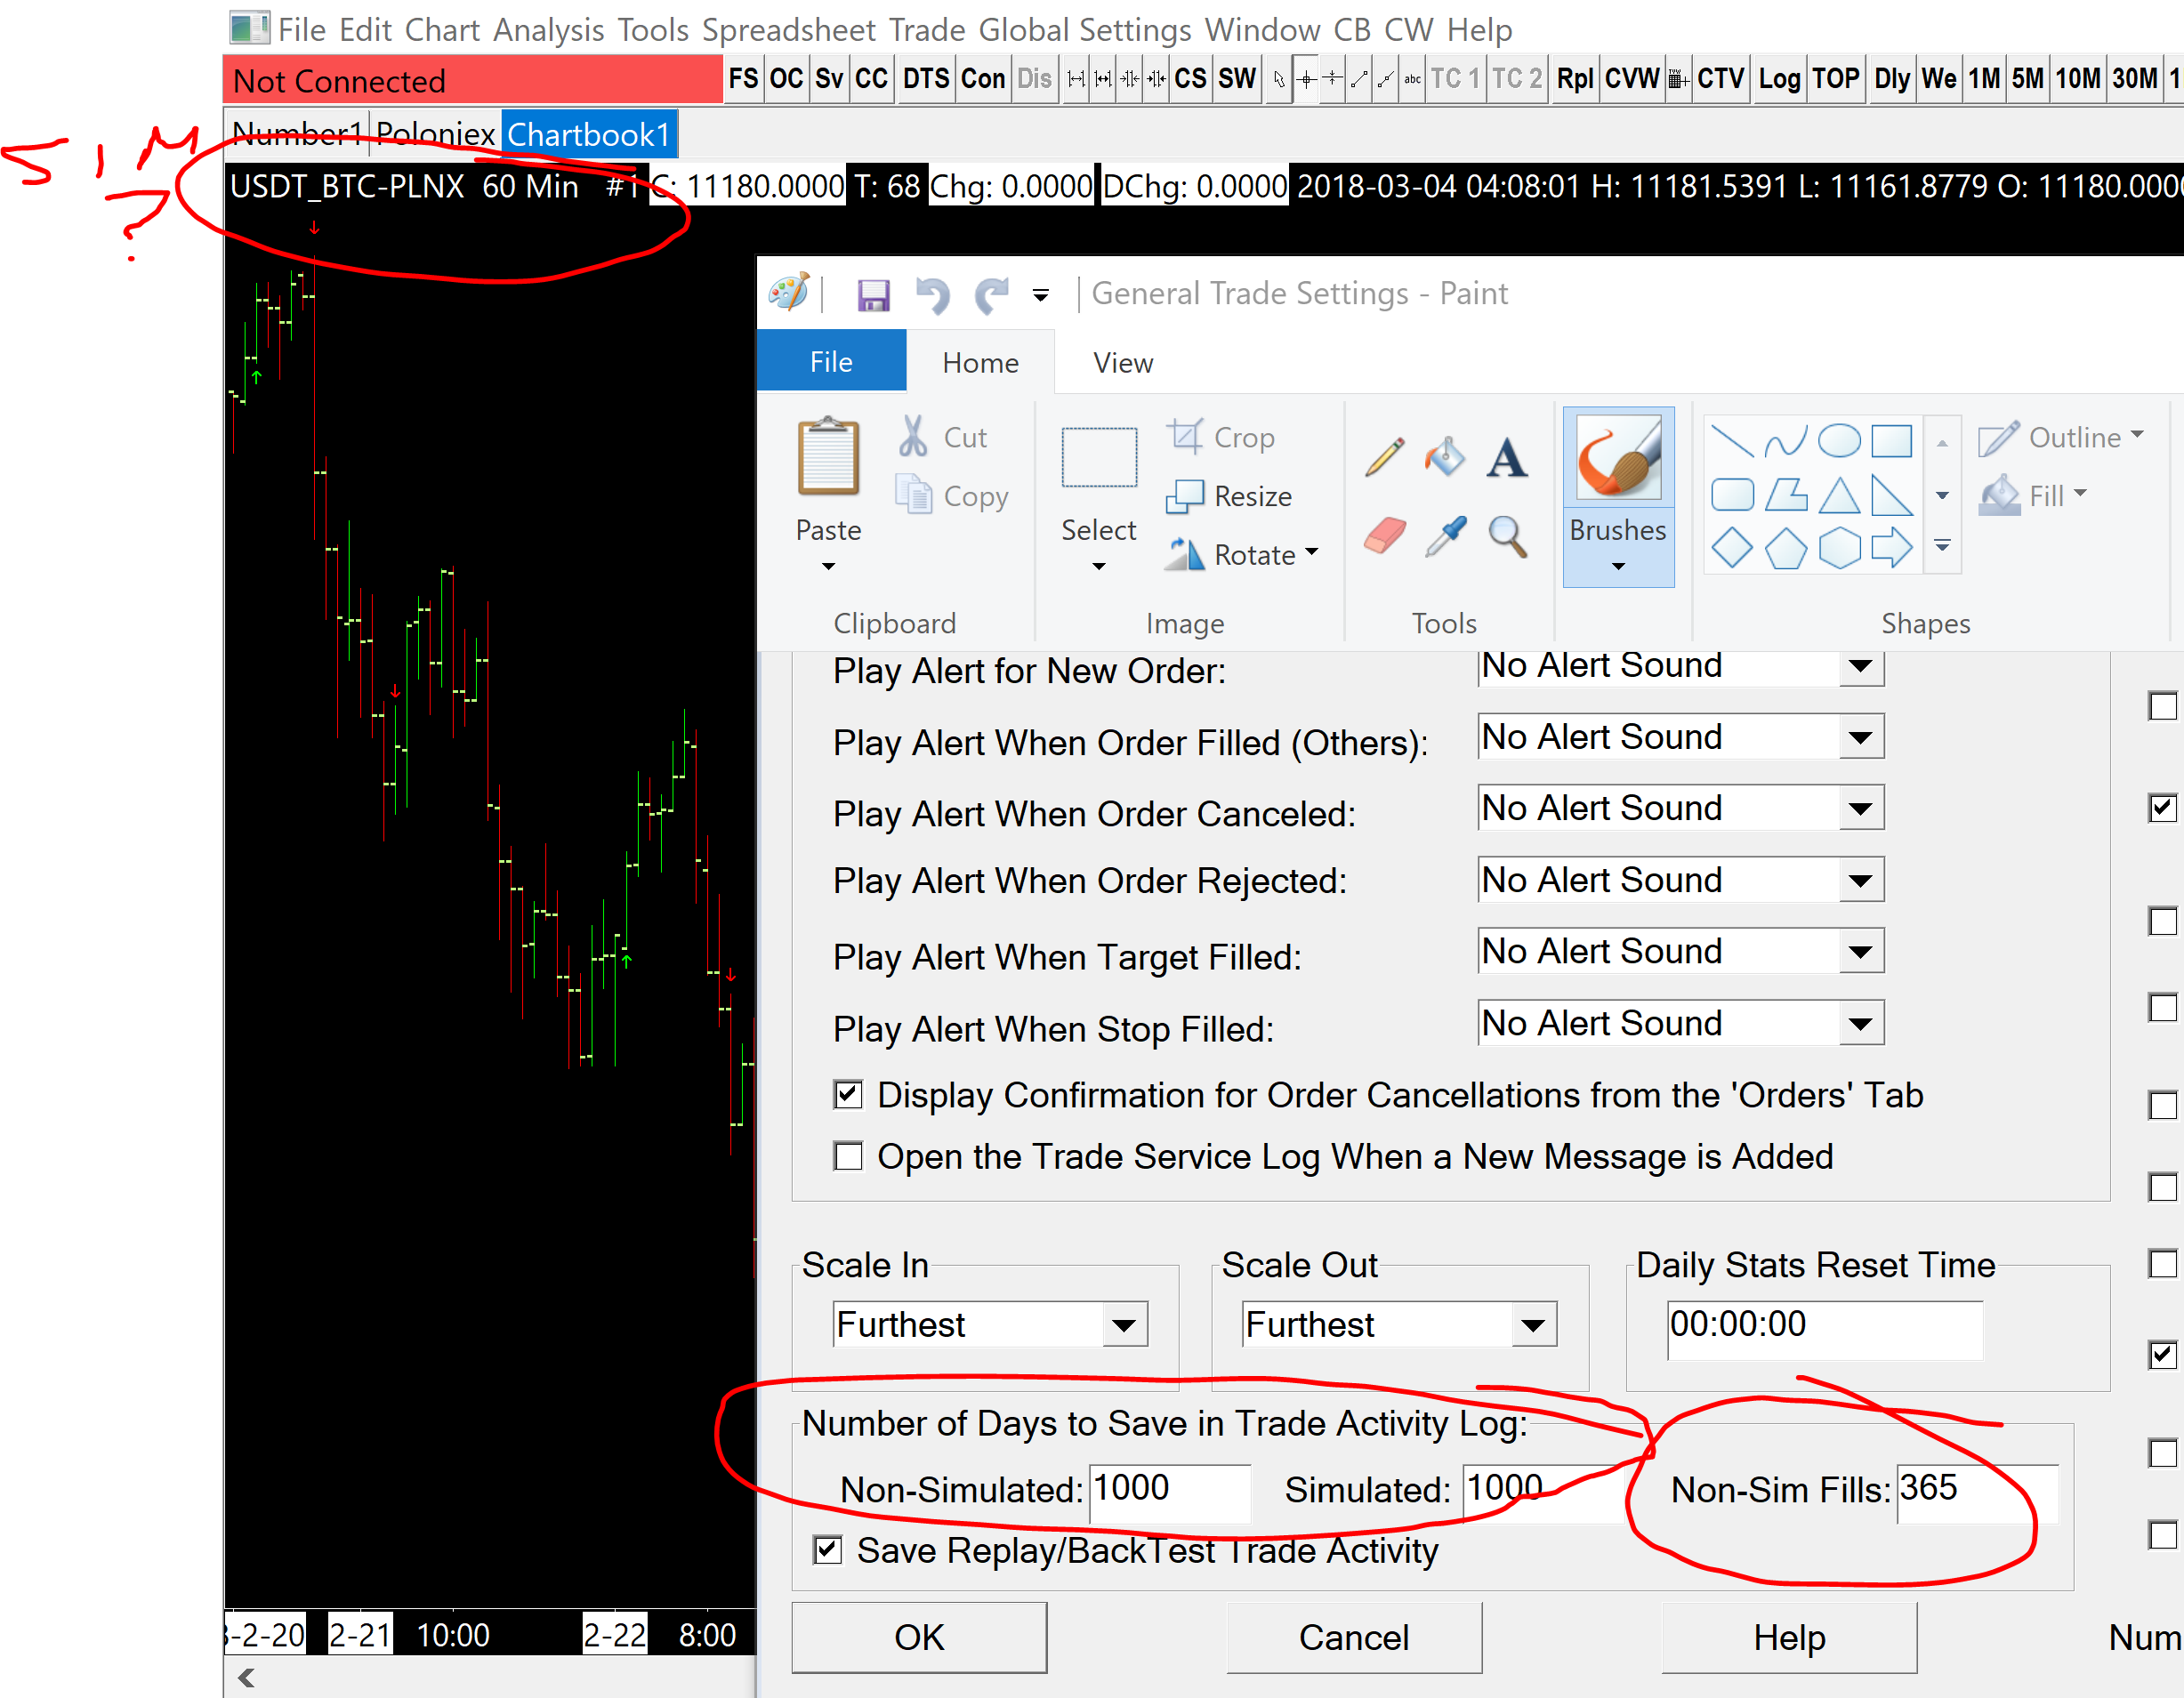Select the Eraser tool
The image size is (2184, 1698).
(x=1384, y=536)
